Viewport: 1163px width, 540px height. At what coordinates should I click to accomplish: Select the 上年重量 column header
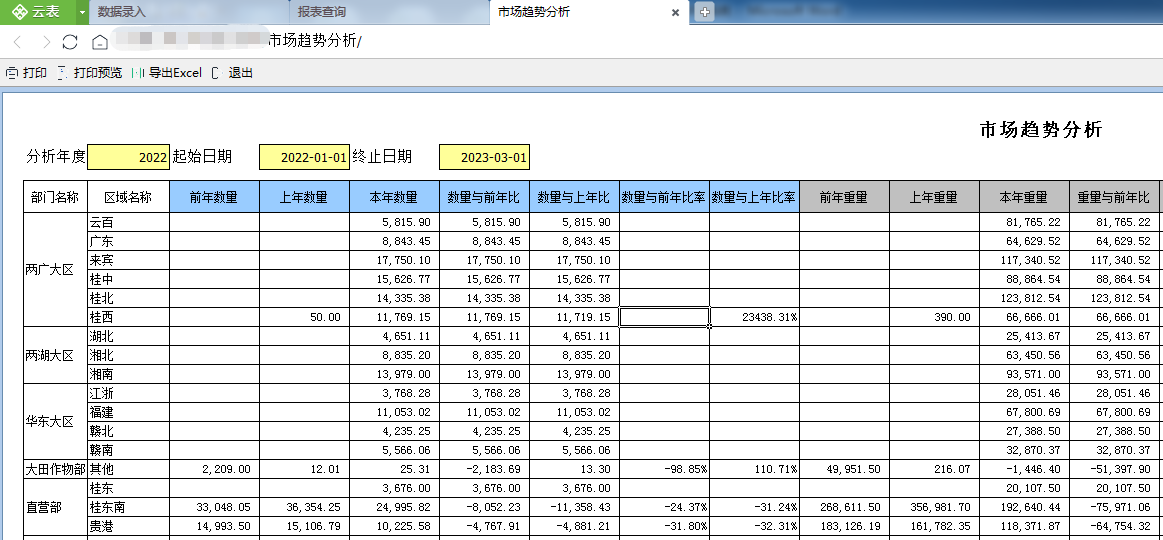click(935, 197)
